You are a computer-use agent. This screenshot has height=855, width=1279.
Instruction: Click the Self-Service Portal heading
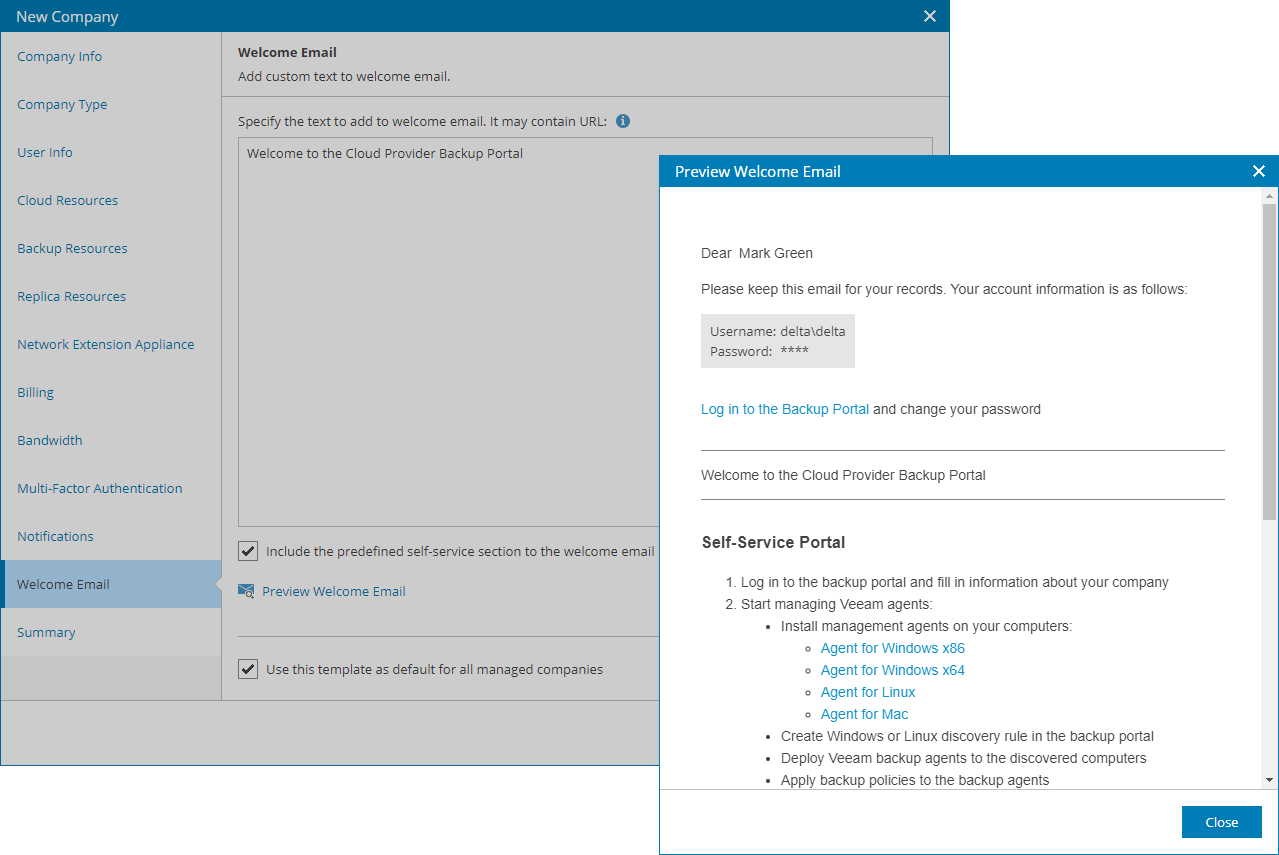click(773, 542)
